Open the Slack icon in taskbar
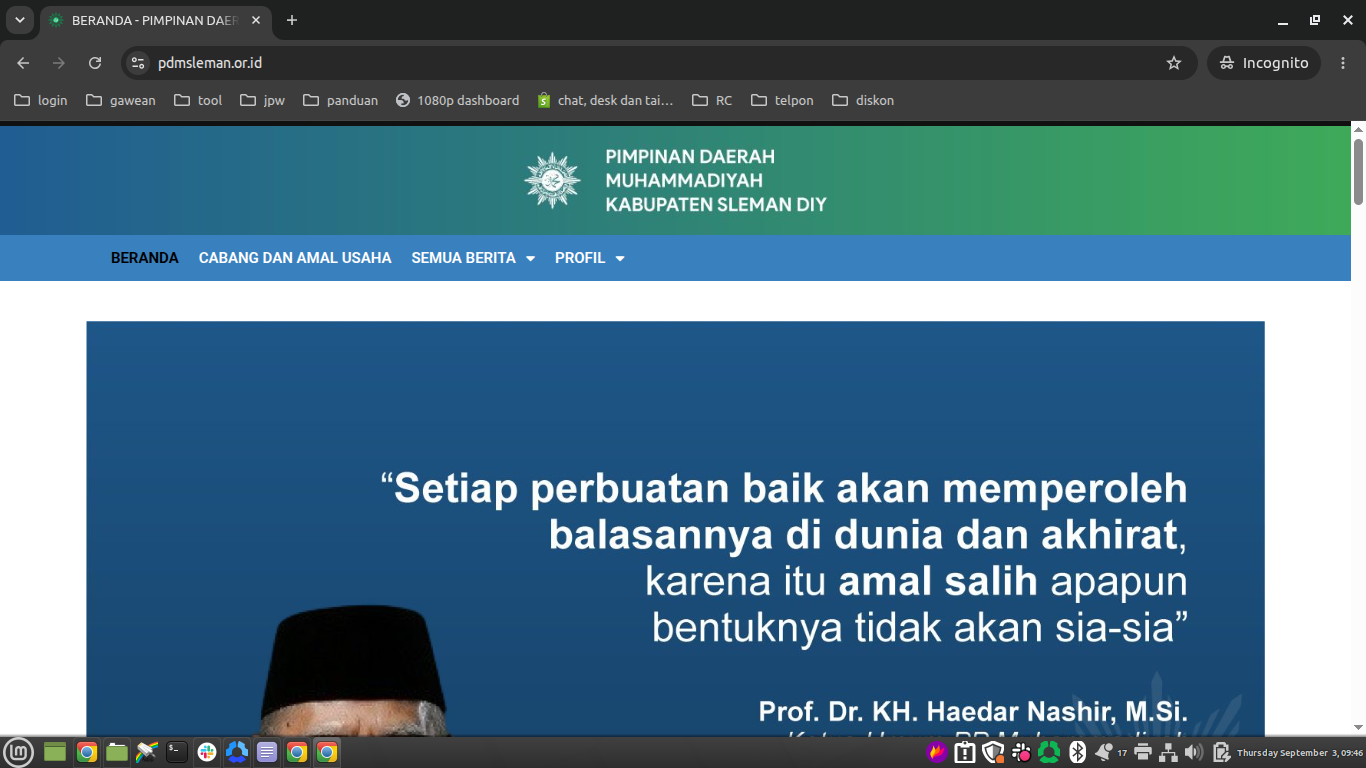Viewport: 1366px width, 768px height. 207,752
